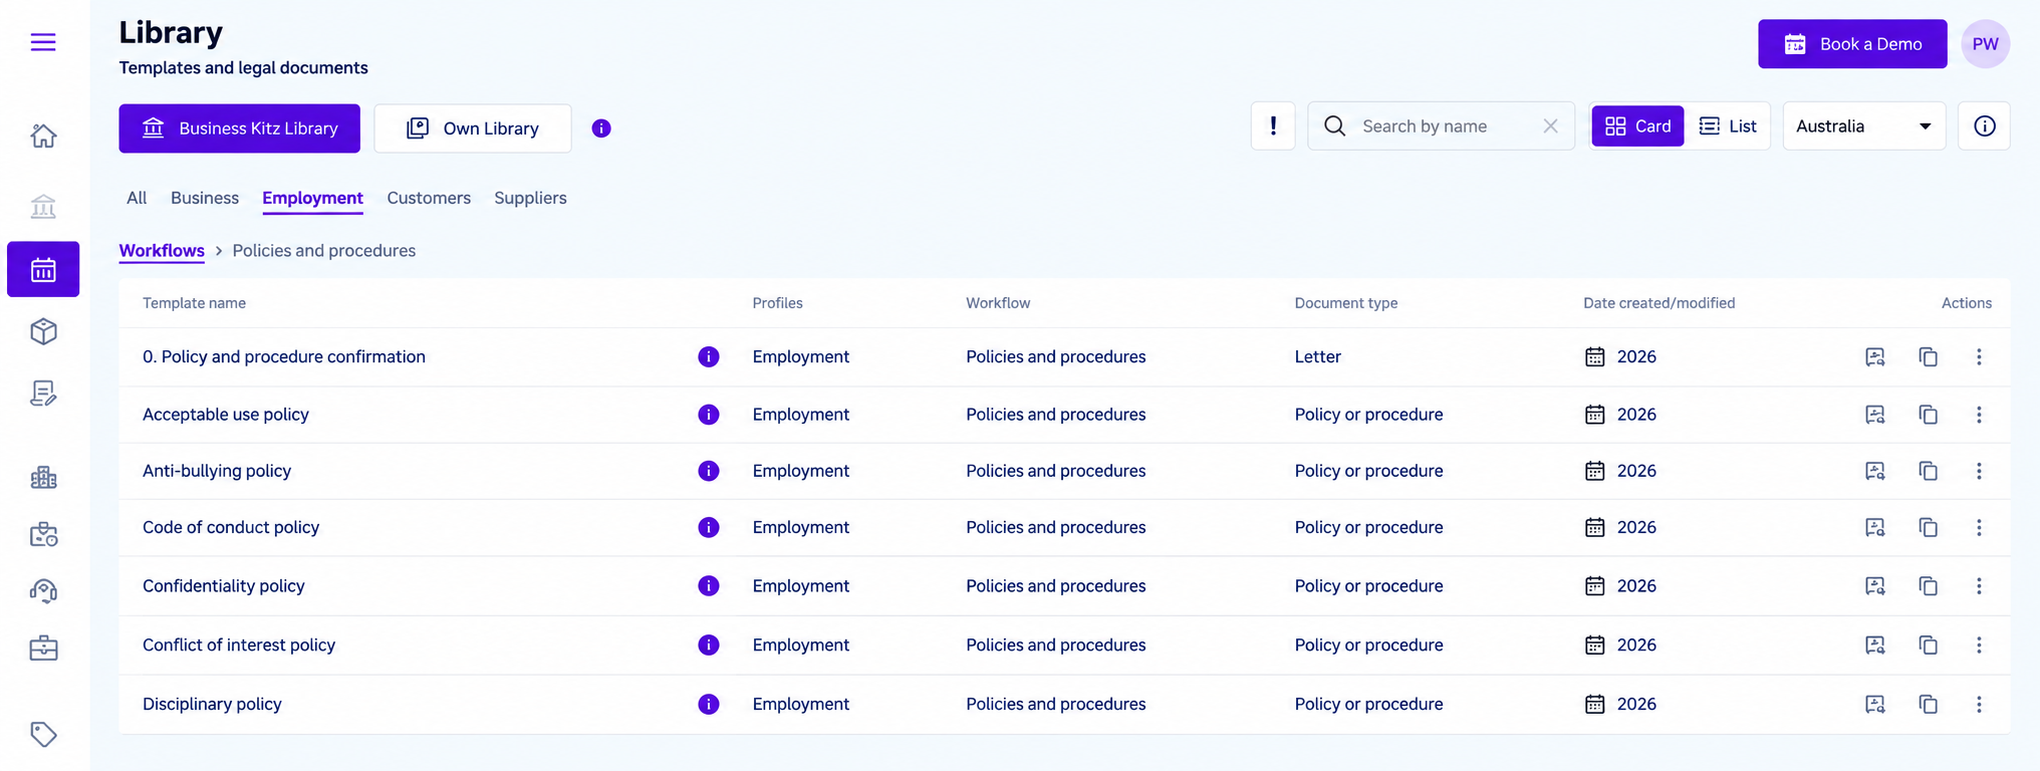Open more actions for Confidentiality policy

1979,586
